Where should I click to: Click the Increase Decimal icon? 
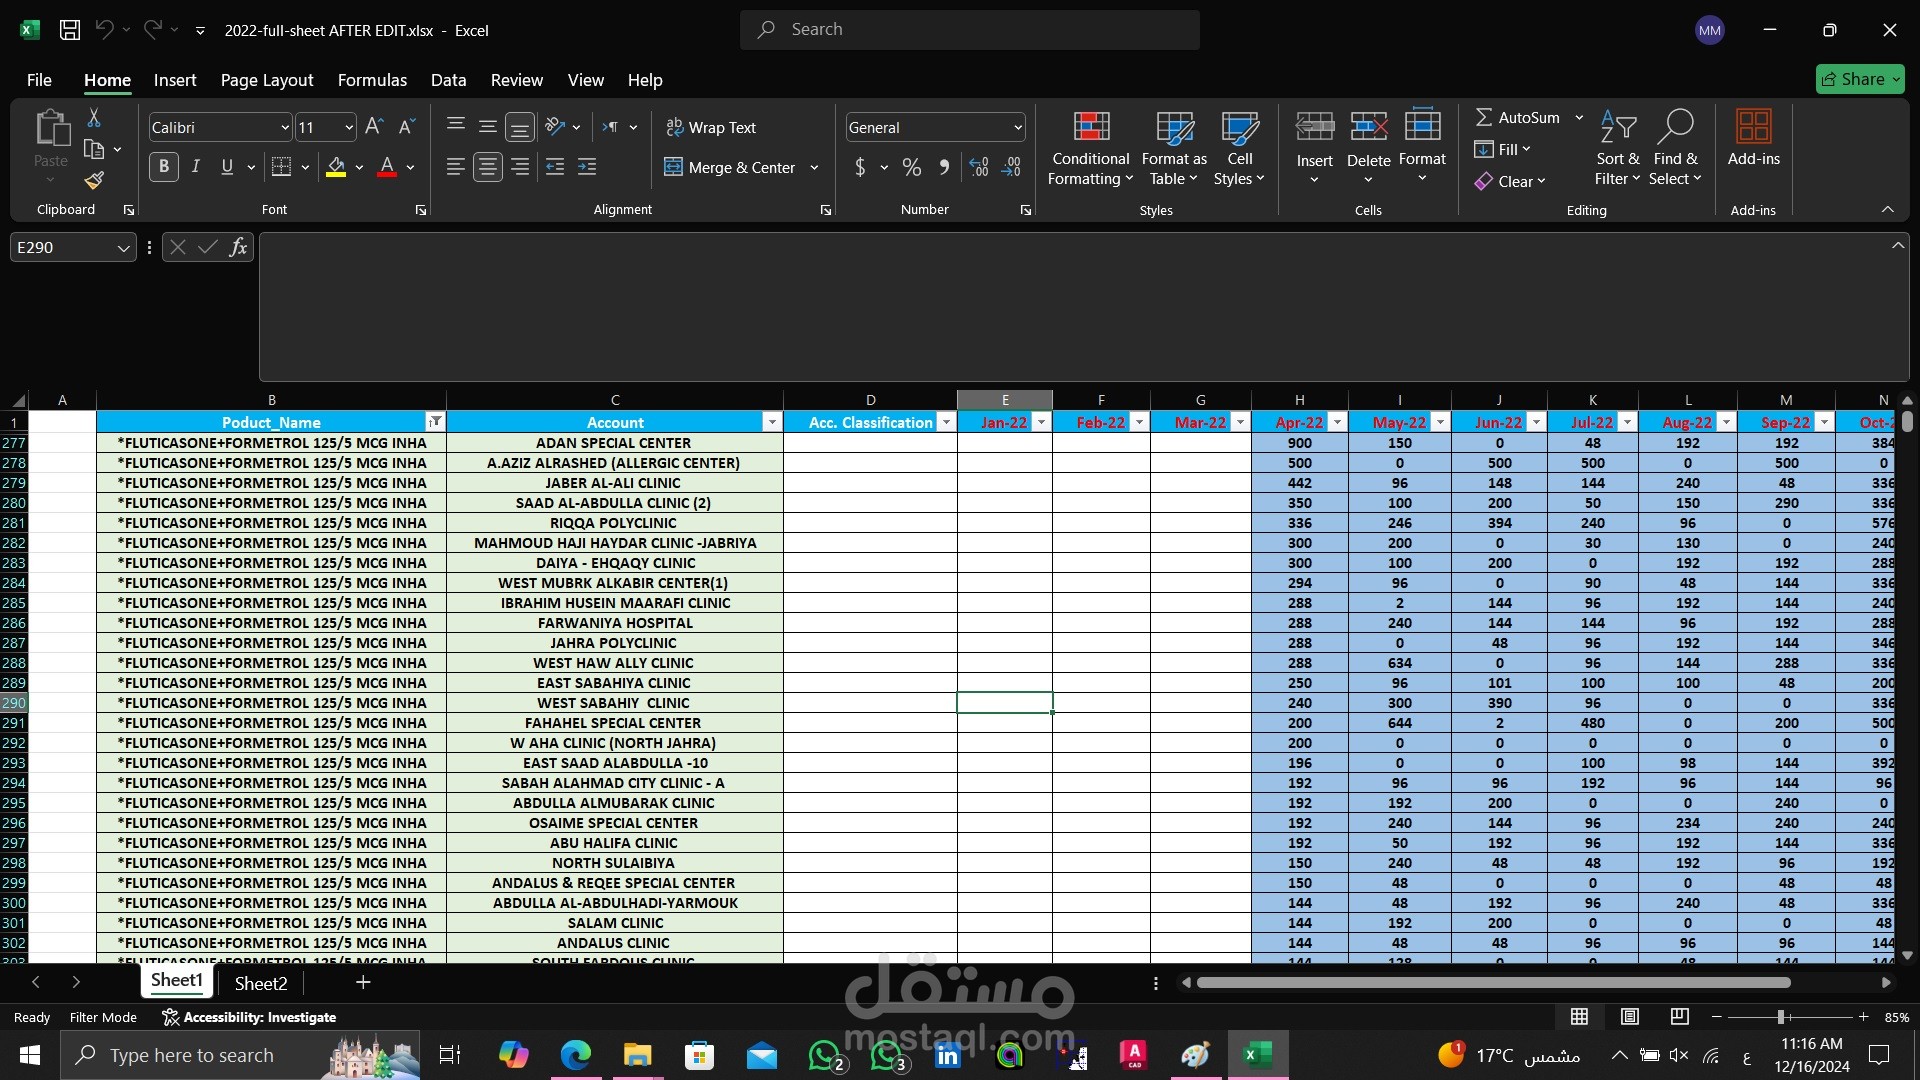(979, 167)
